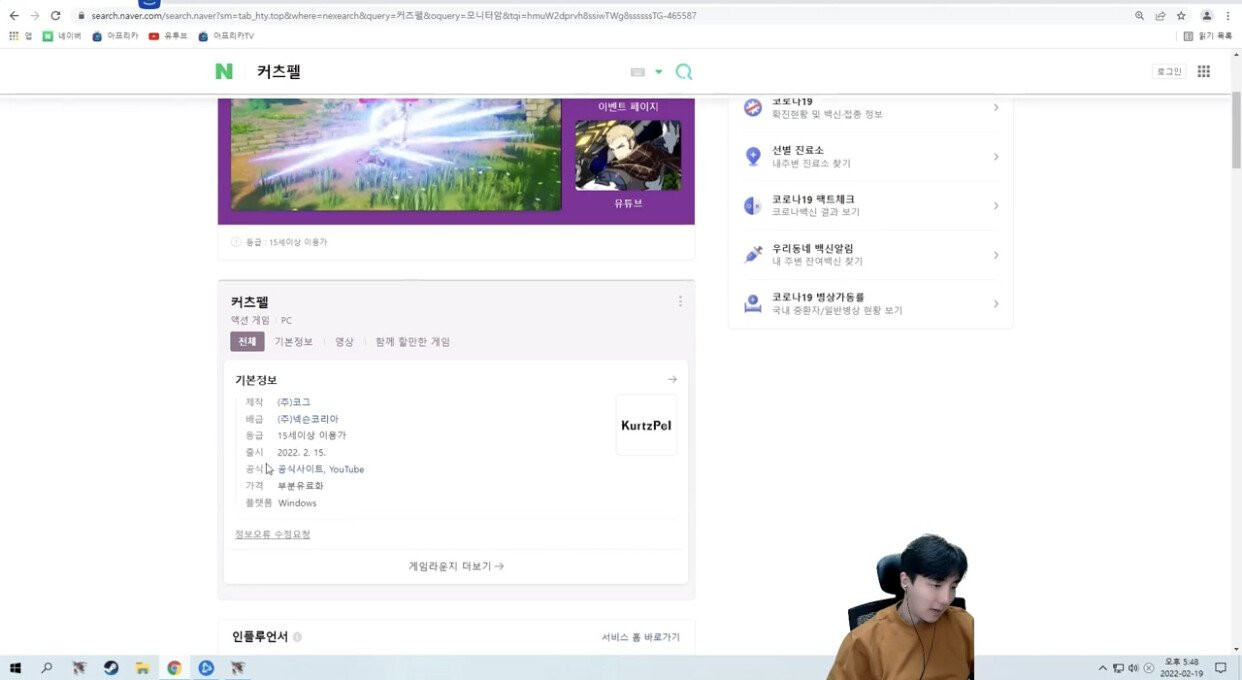Click the (주)코그 developer link
Image resolution: width=1242 pixels, height=680 pixels.
pyautogui.click(x=294, y=402)
